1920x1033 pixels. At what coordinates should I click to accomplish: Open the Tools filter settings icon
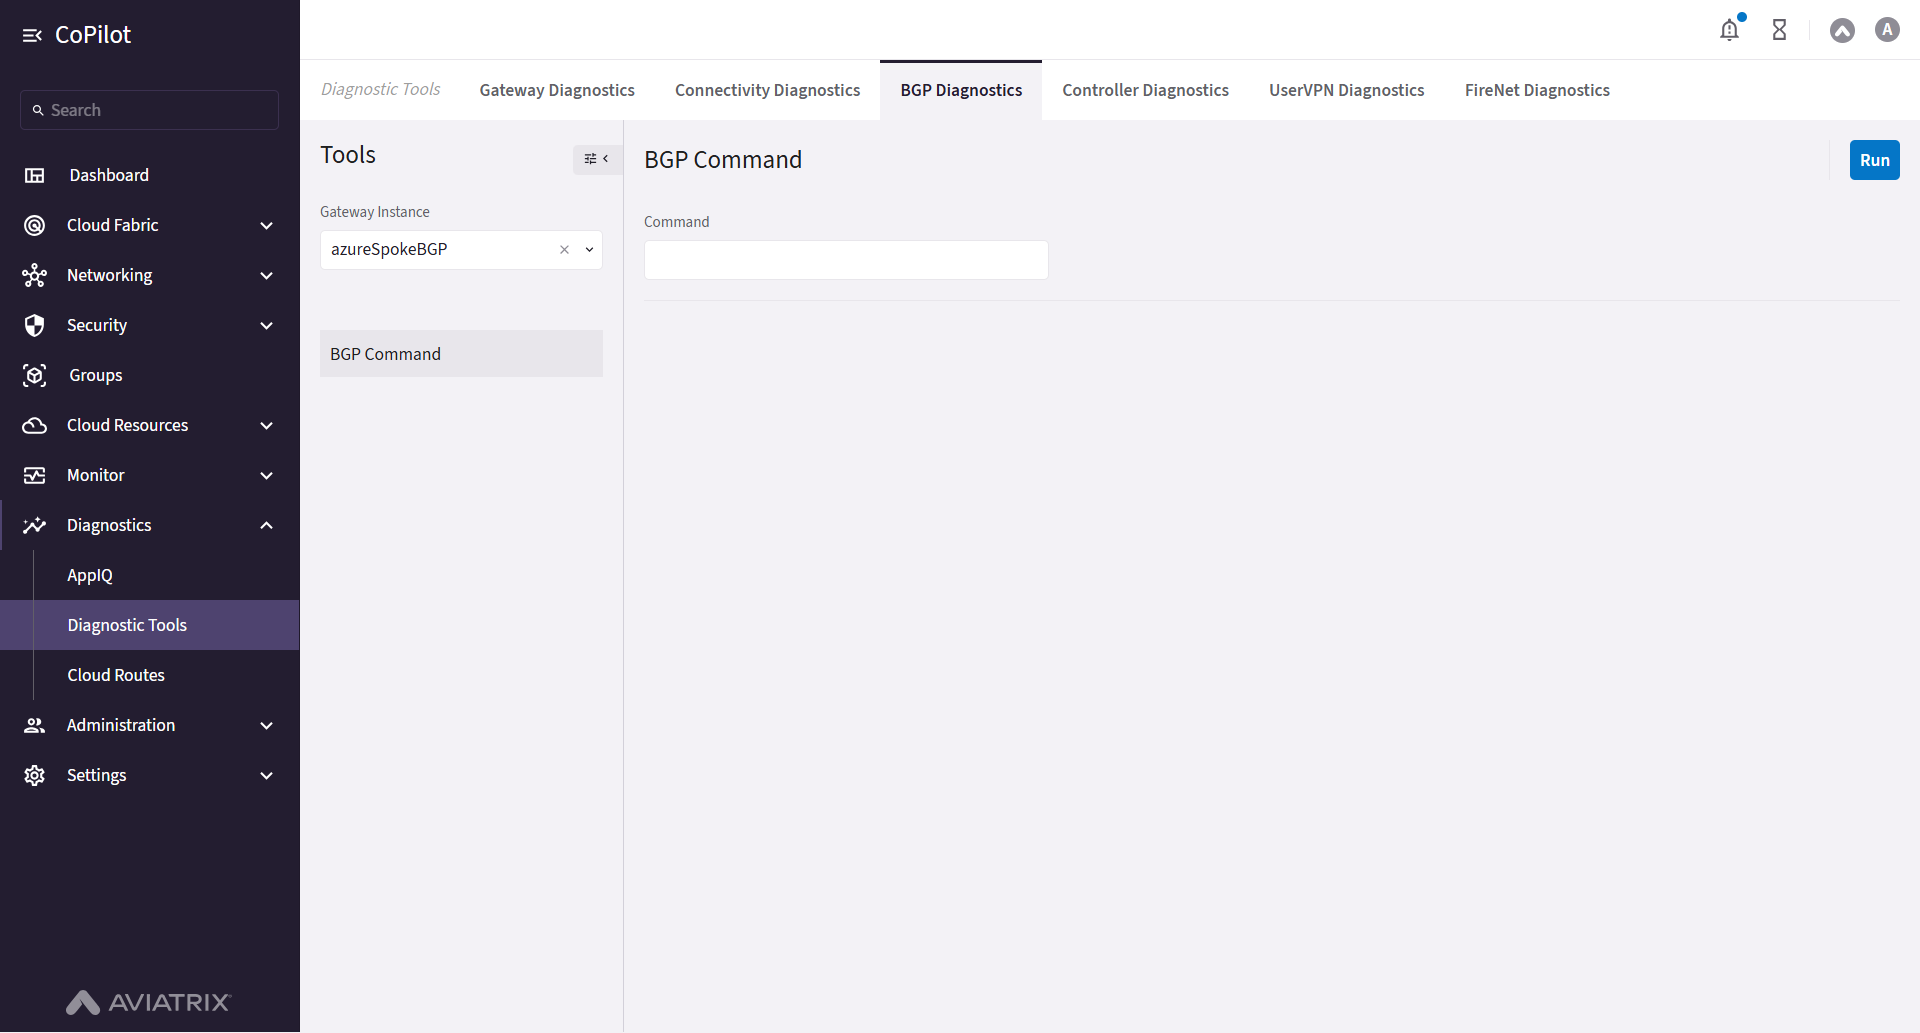[591, 159]
